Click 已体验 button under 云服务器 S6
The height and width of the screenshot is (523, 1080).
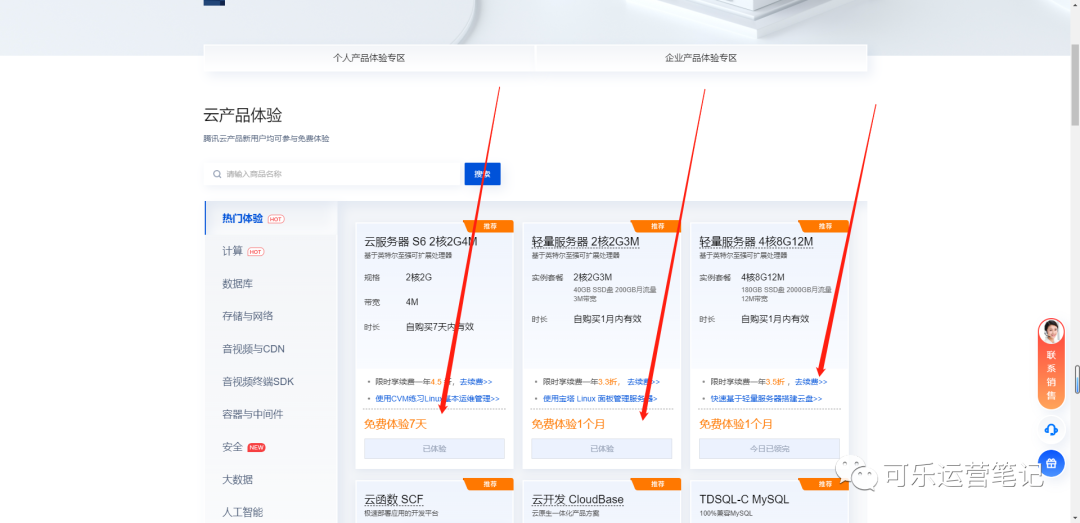(435, 449)
